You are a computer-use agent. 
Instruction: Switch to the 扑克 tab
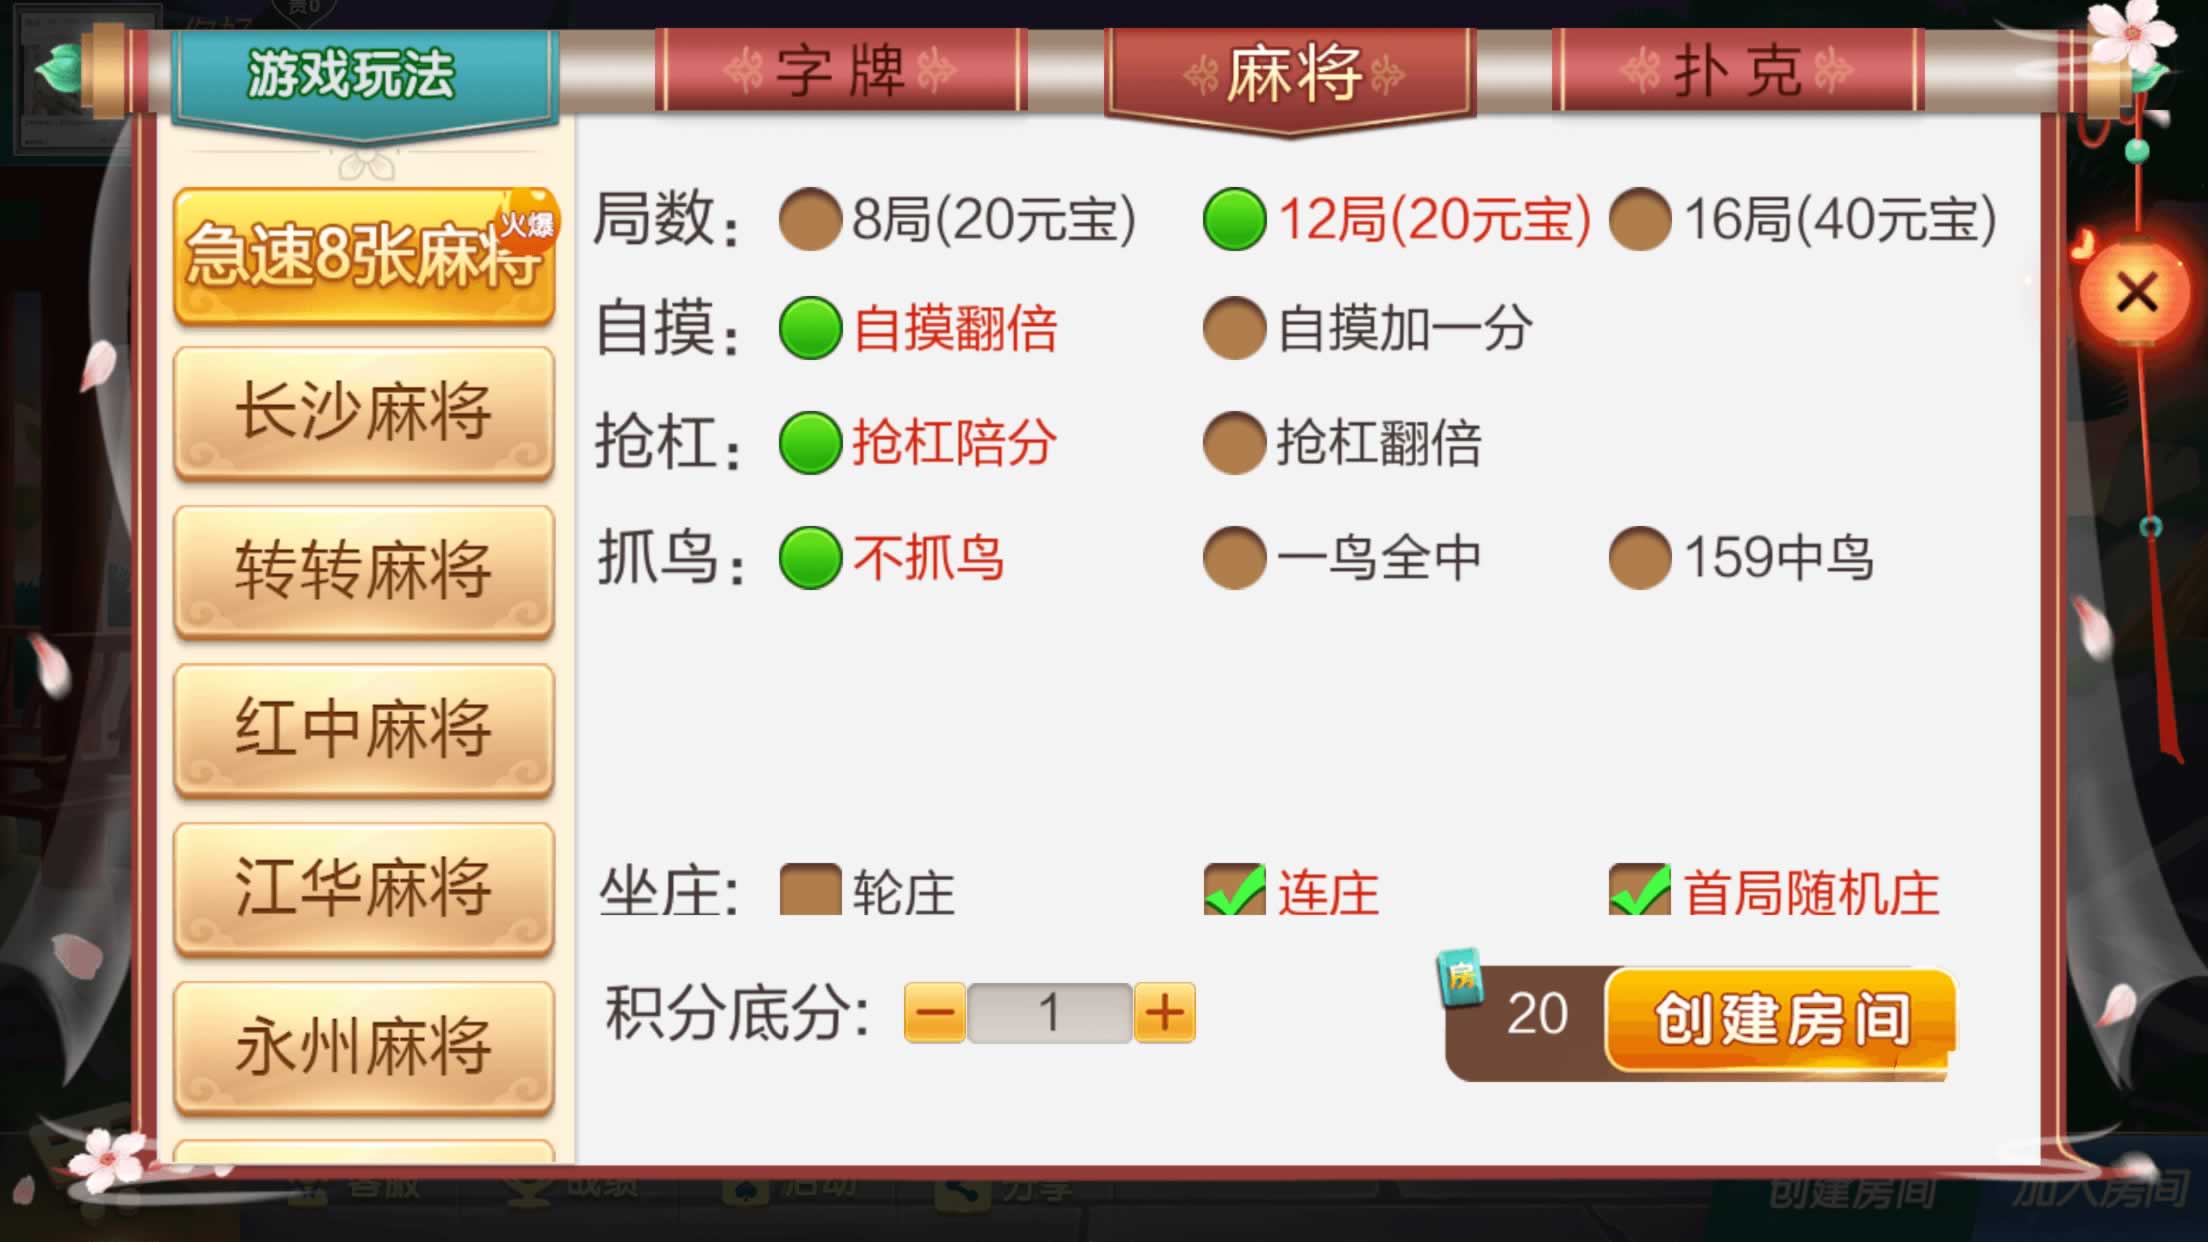coord(1738,70)
